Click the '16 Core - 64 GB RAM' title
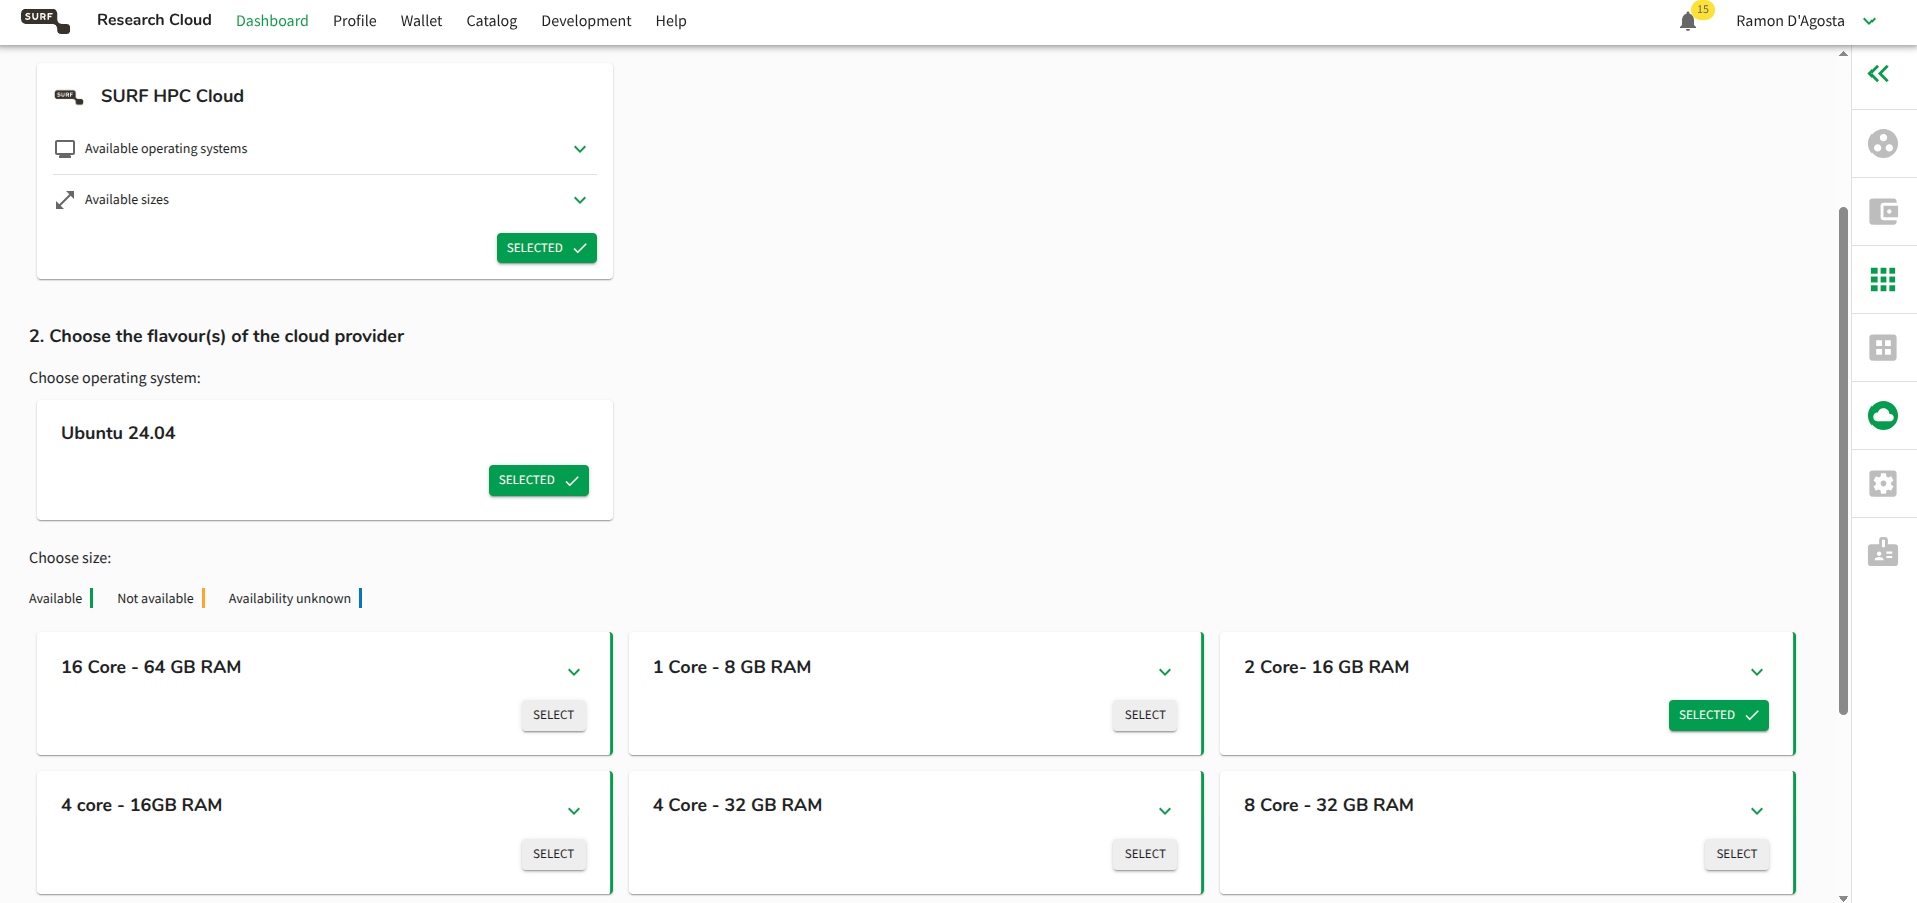This screenshot has height=903, width=1917. point(151,667)
